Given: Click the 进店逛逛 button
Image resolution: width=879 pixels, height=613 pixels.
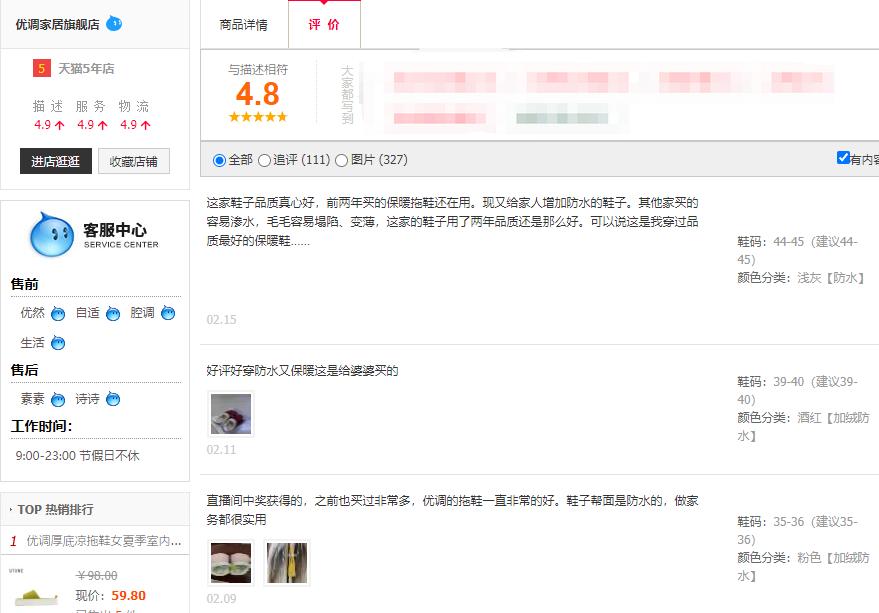Looking at the screenshot, I should [54, 161].
